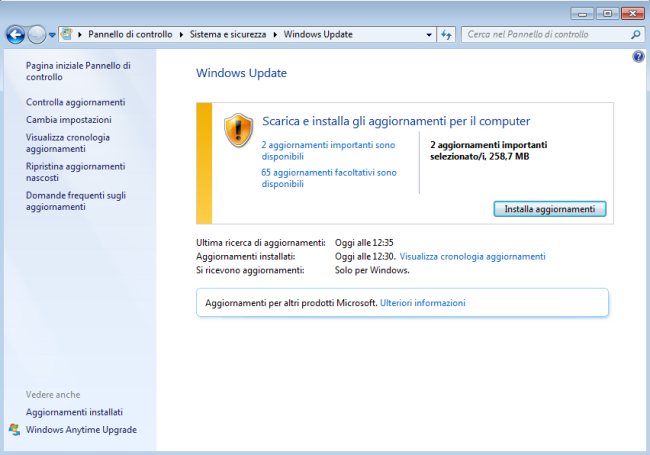Image resolution: width=650 pixels, height=455 pixels.
Task: Open Pagina iniziale Pannello di controllo
Action: [x=78, y=71]
